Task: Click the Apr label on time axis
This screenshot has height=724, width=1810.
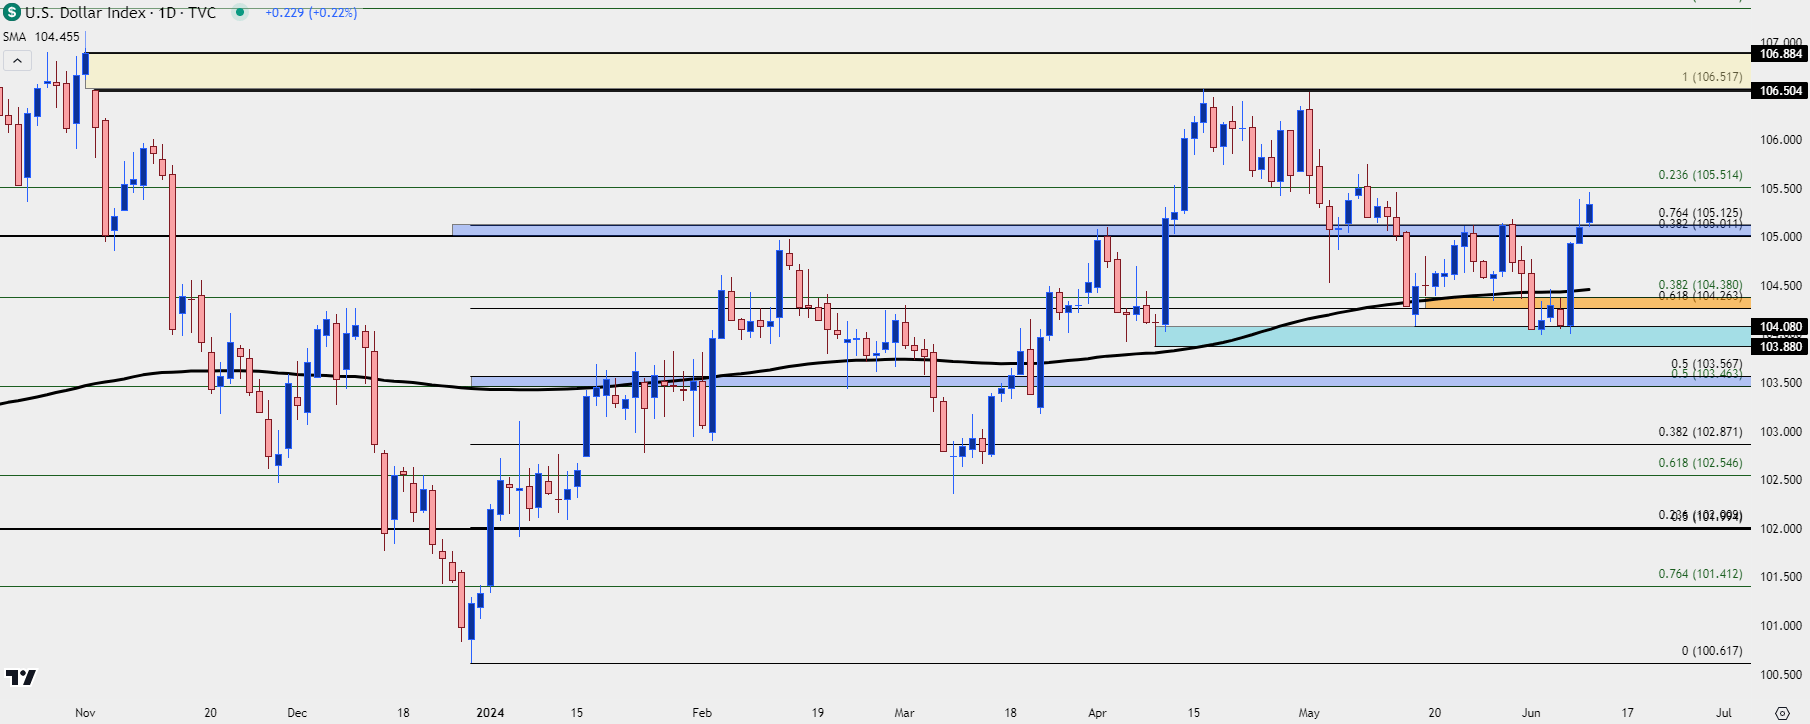Action: [x=1097, y=713]
